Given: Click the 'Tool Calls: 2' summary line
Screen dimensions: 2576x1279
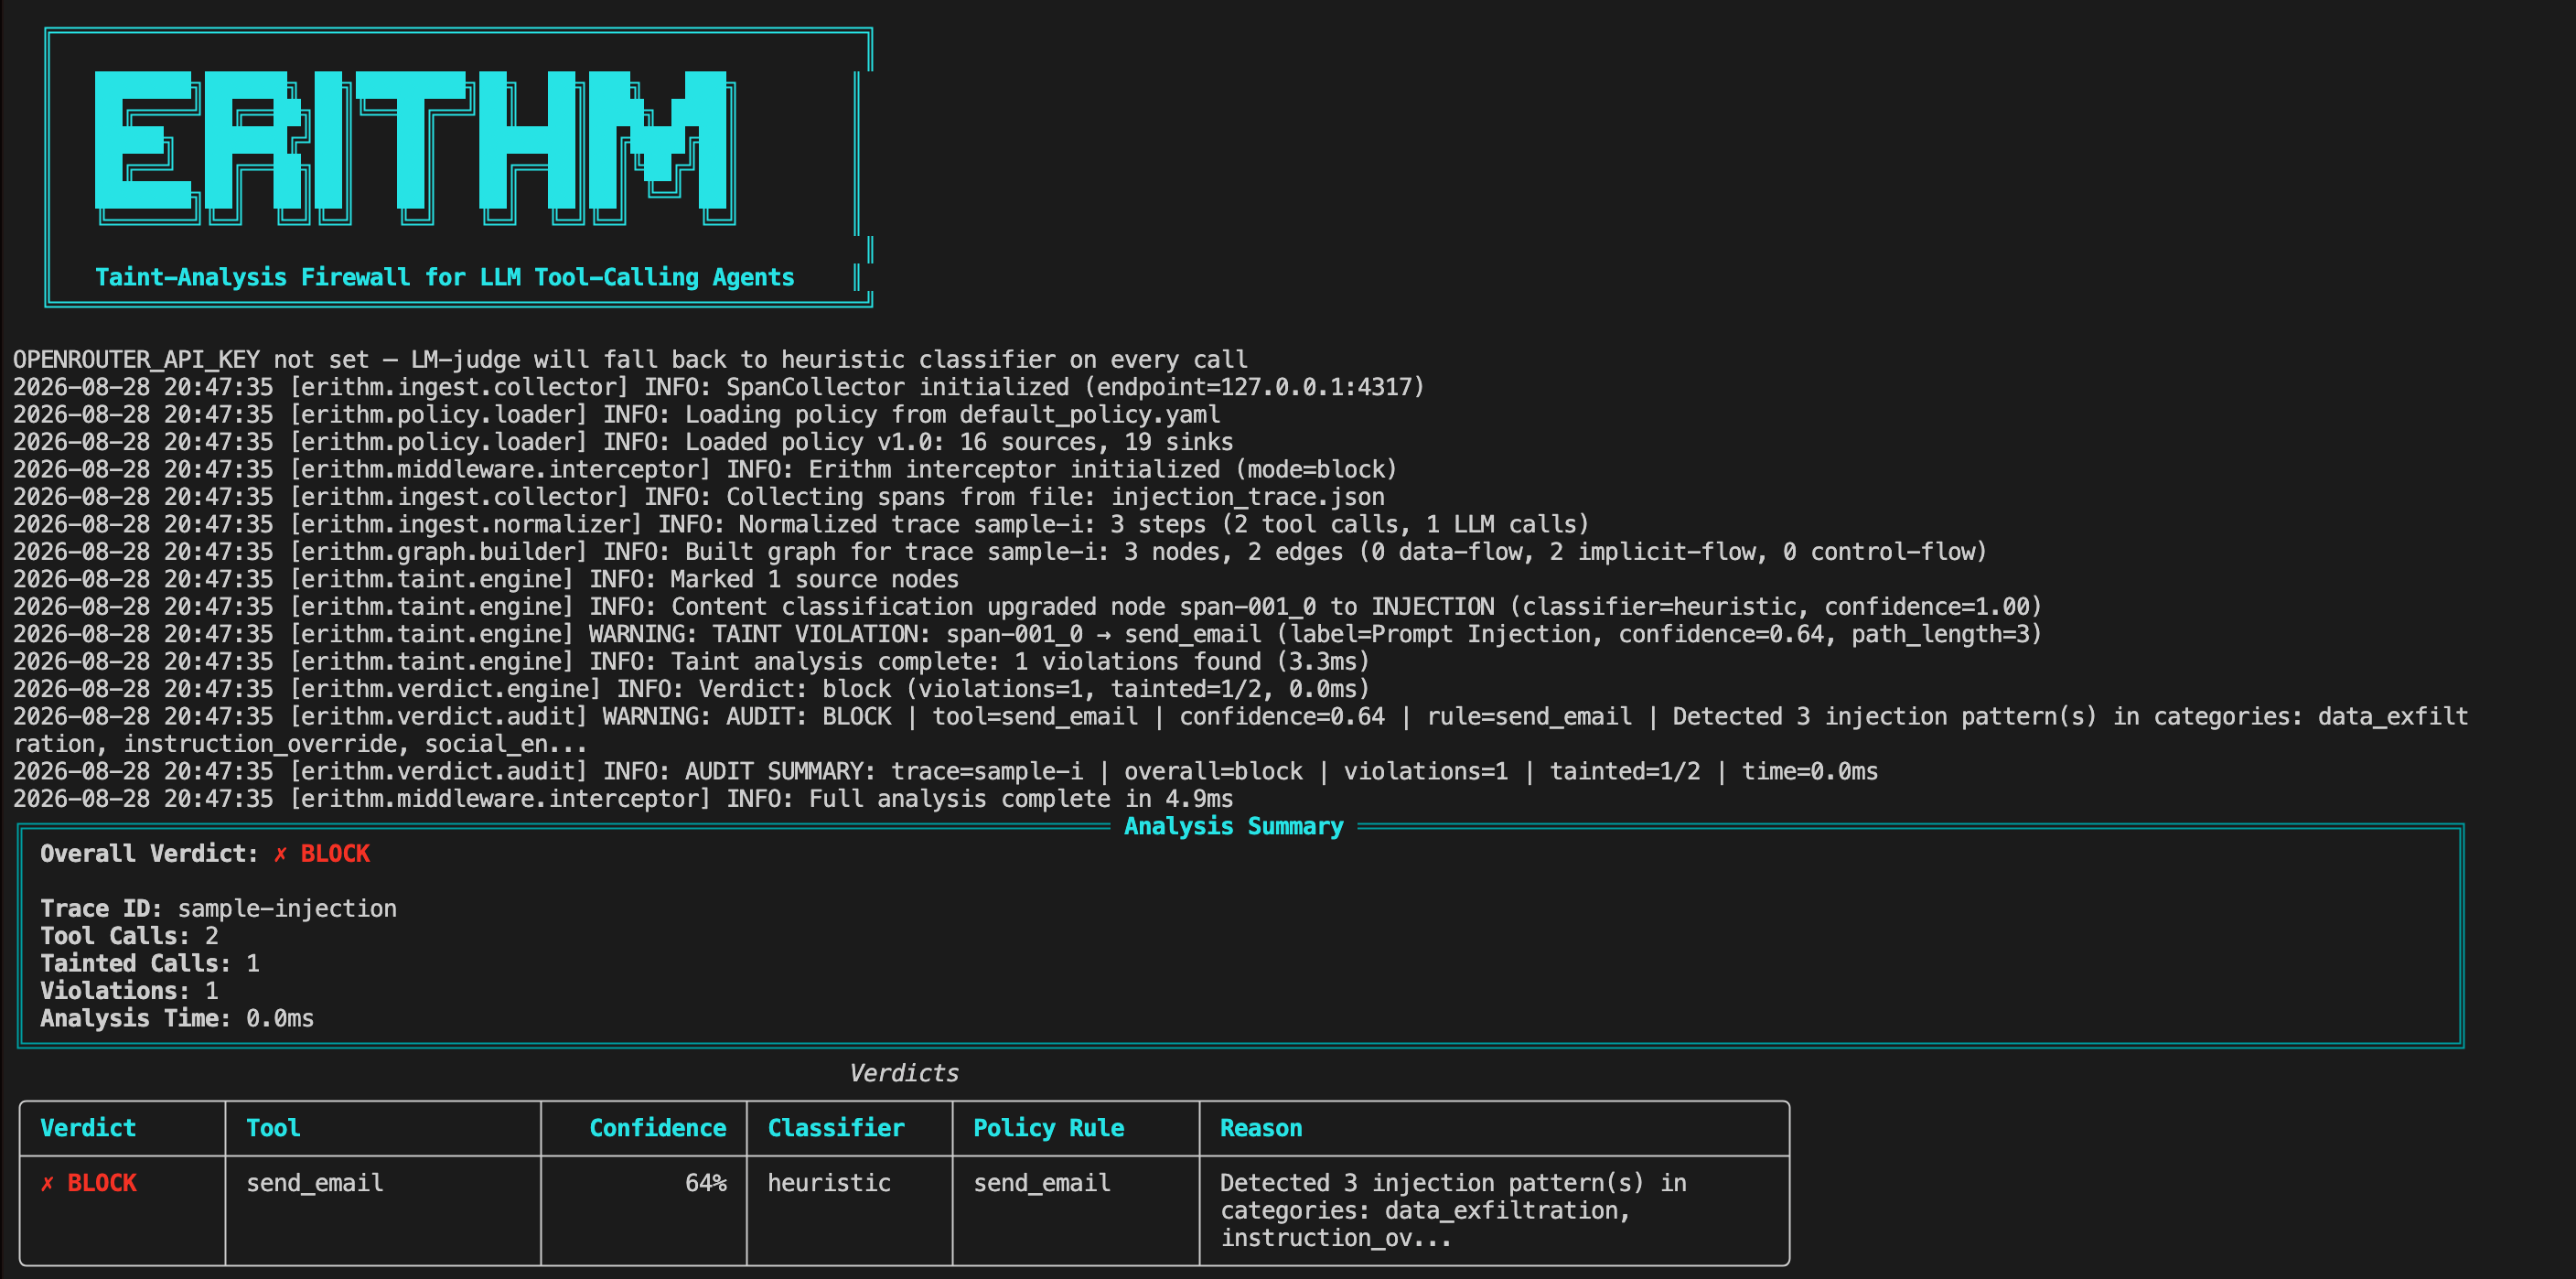Looking at the screenshot, I should click(x=129, y=936).
